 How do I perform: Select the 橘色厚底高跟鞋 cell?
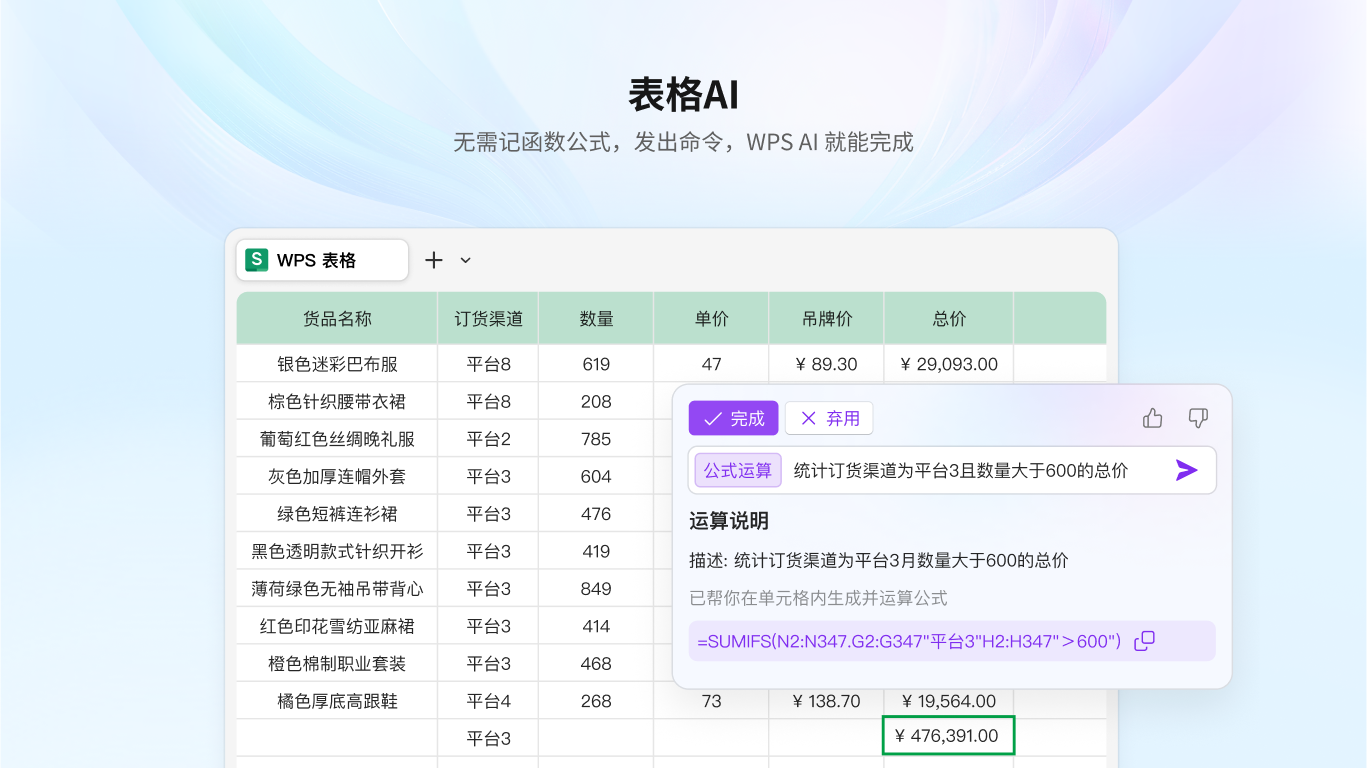[x=337, y=701]
